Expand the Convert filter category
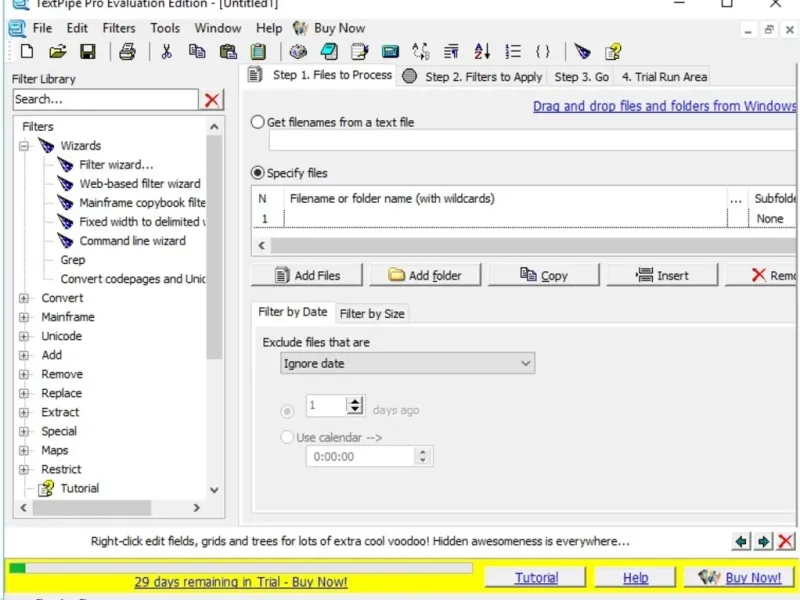 24,298
